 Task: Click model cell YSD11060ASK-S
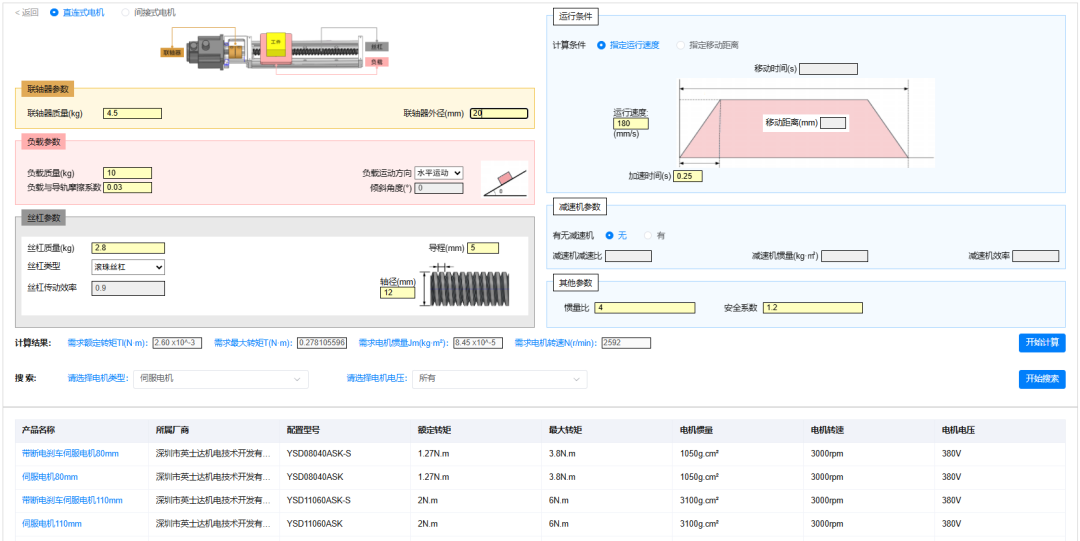point(319,500)
